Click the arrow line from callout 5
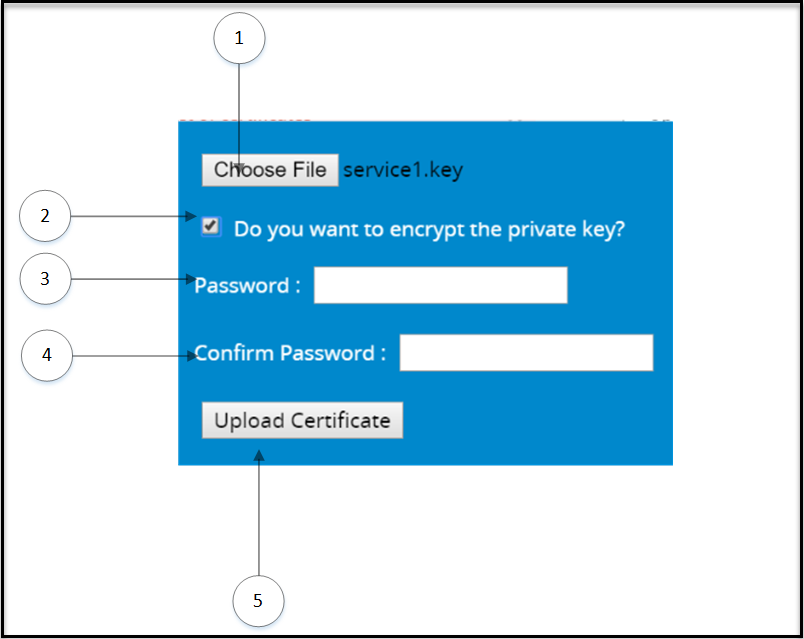The width and height of the screenshot is (804, 639). [x=259, y=520]
